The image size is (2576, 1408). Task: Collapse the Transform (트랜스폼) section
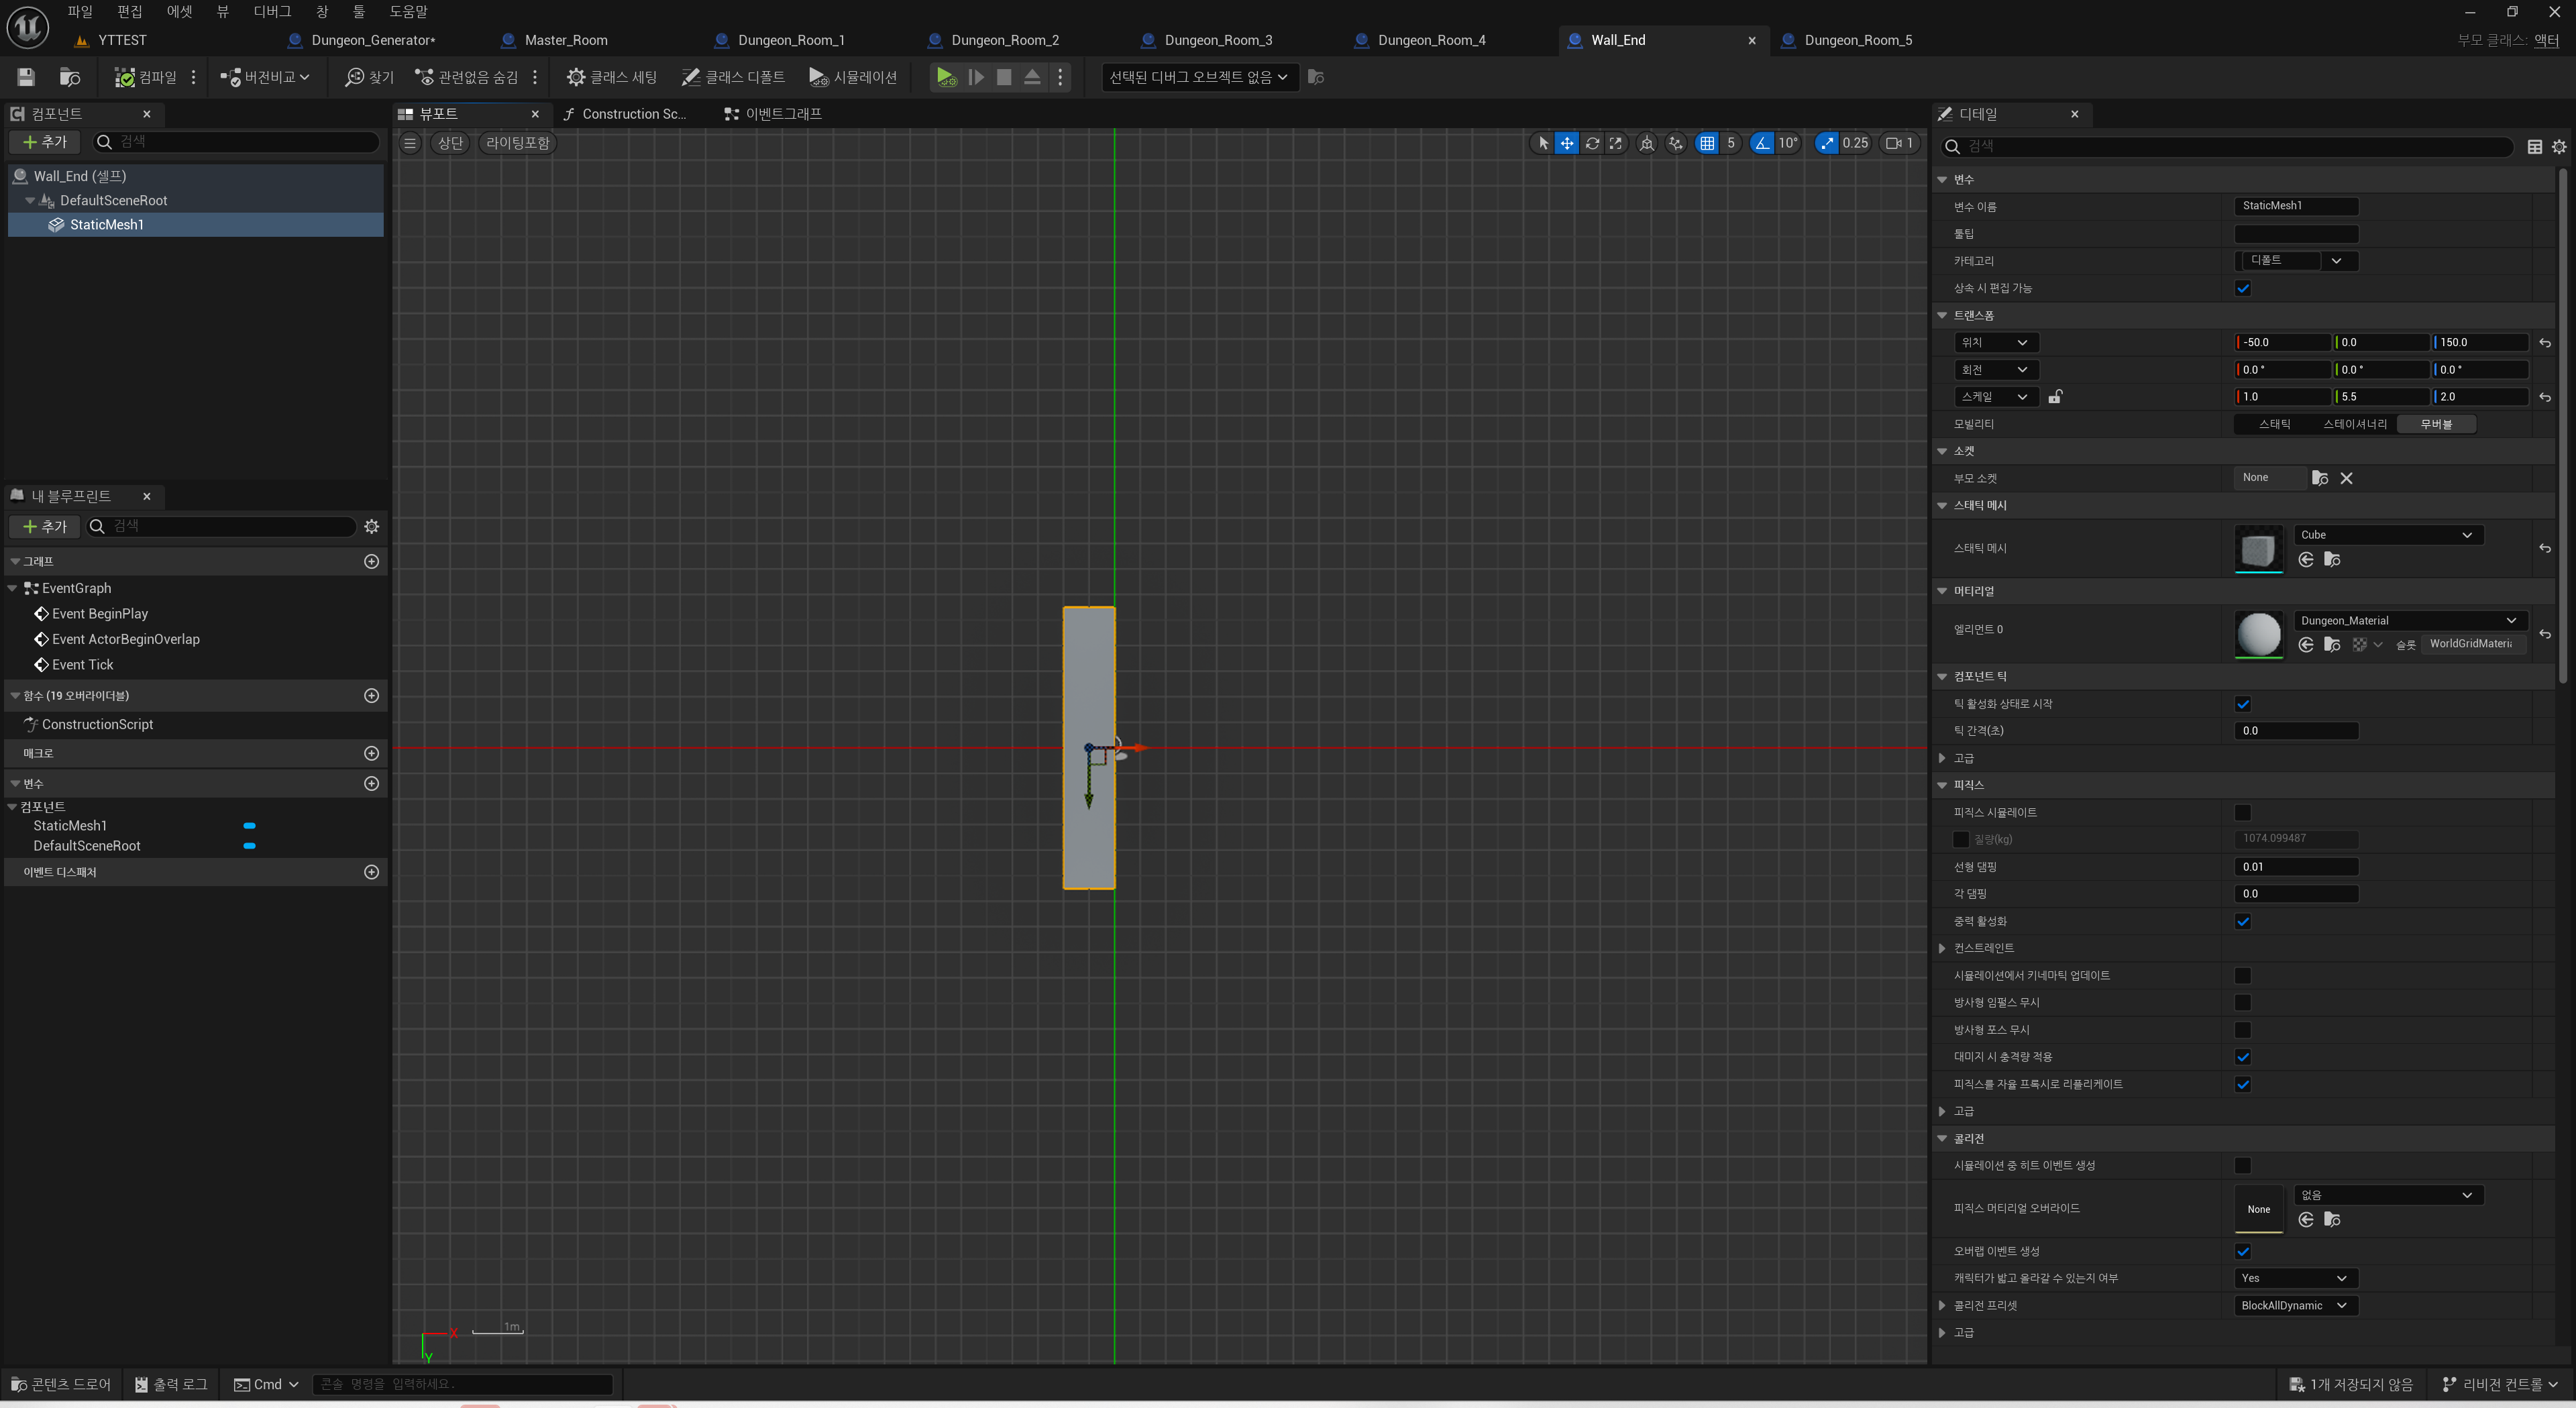pyautogui.click(x=1943, y=315)
